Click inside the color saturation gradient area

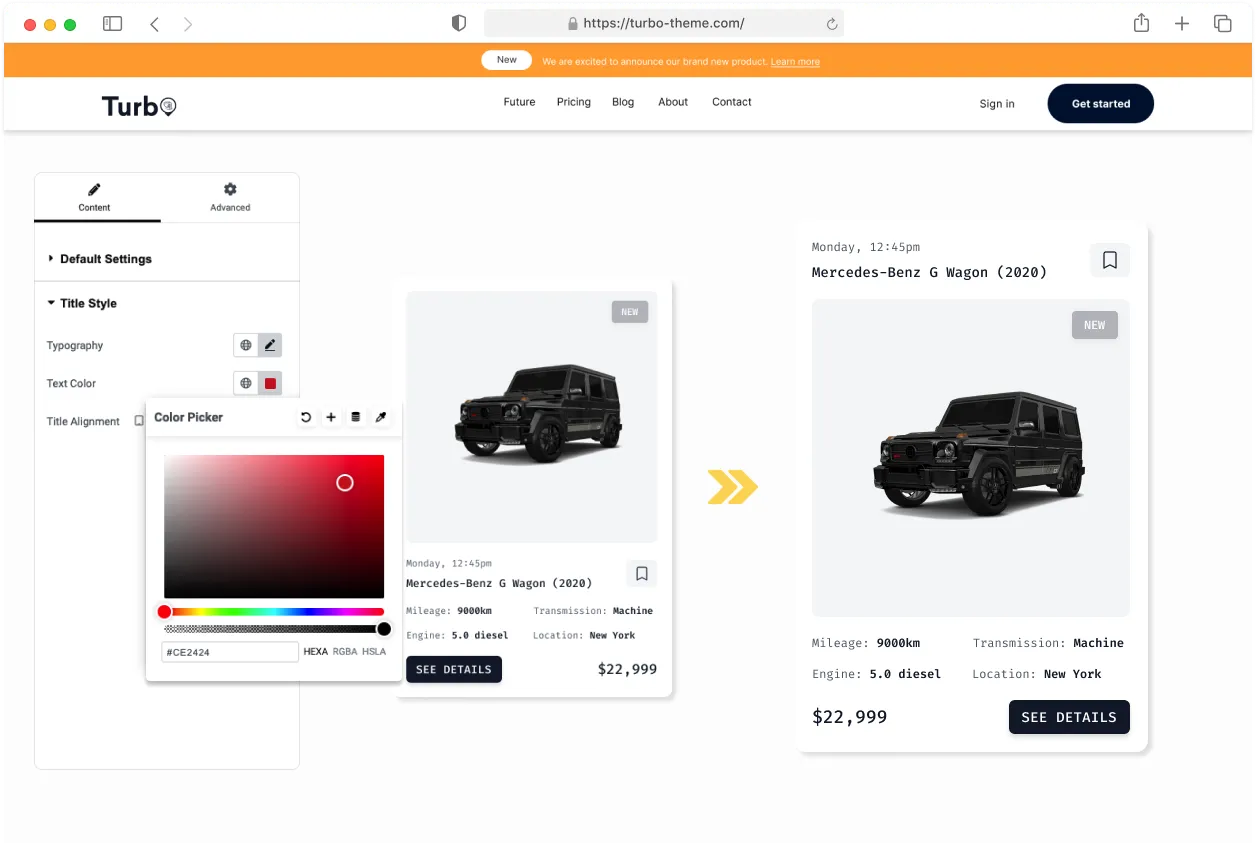click(x=274, y=526)
